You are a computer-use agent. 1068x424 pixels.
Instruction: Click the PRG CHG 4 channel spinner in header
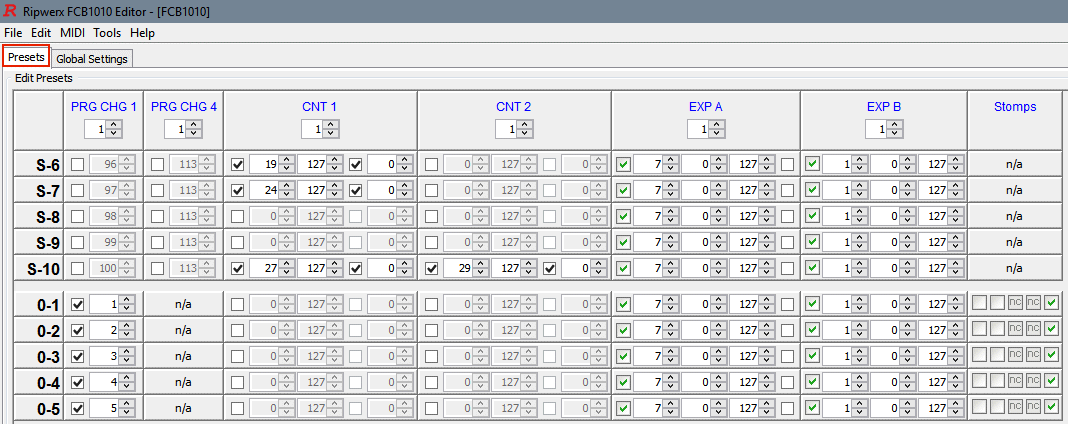tap(183, 129)
